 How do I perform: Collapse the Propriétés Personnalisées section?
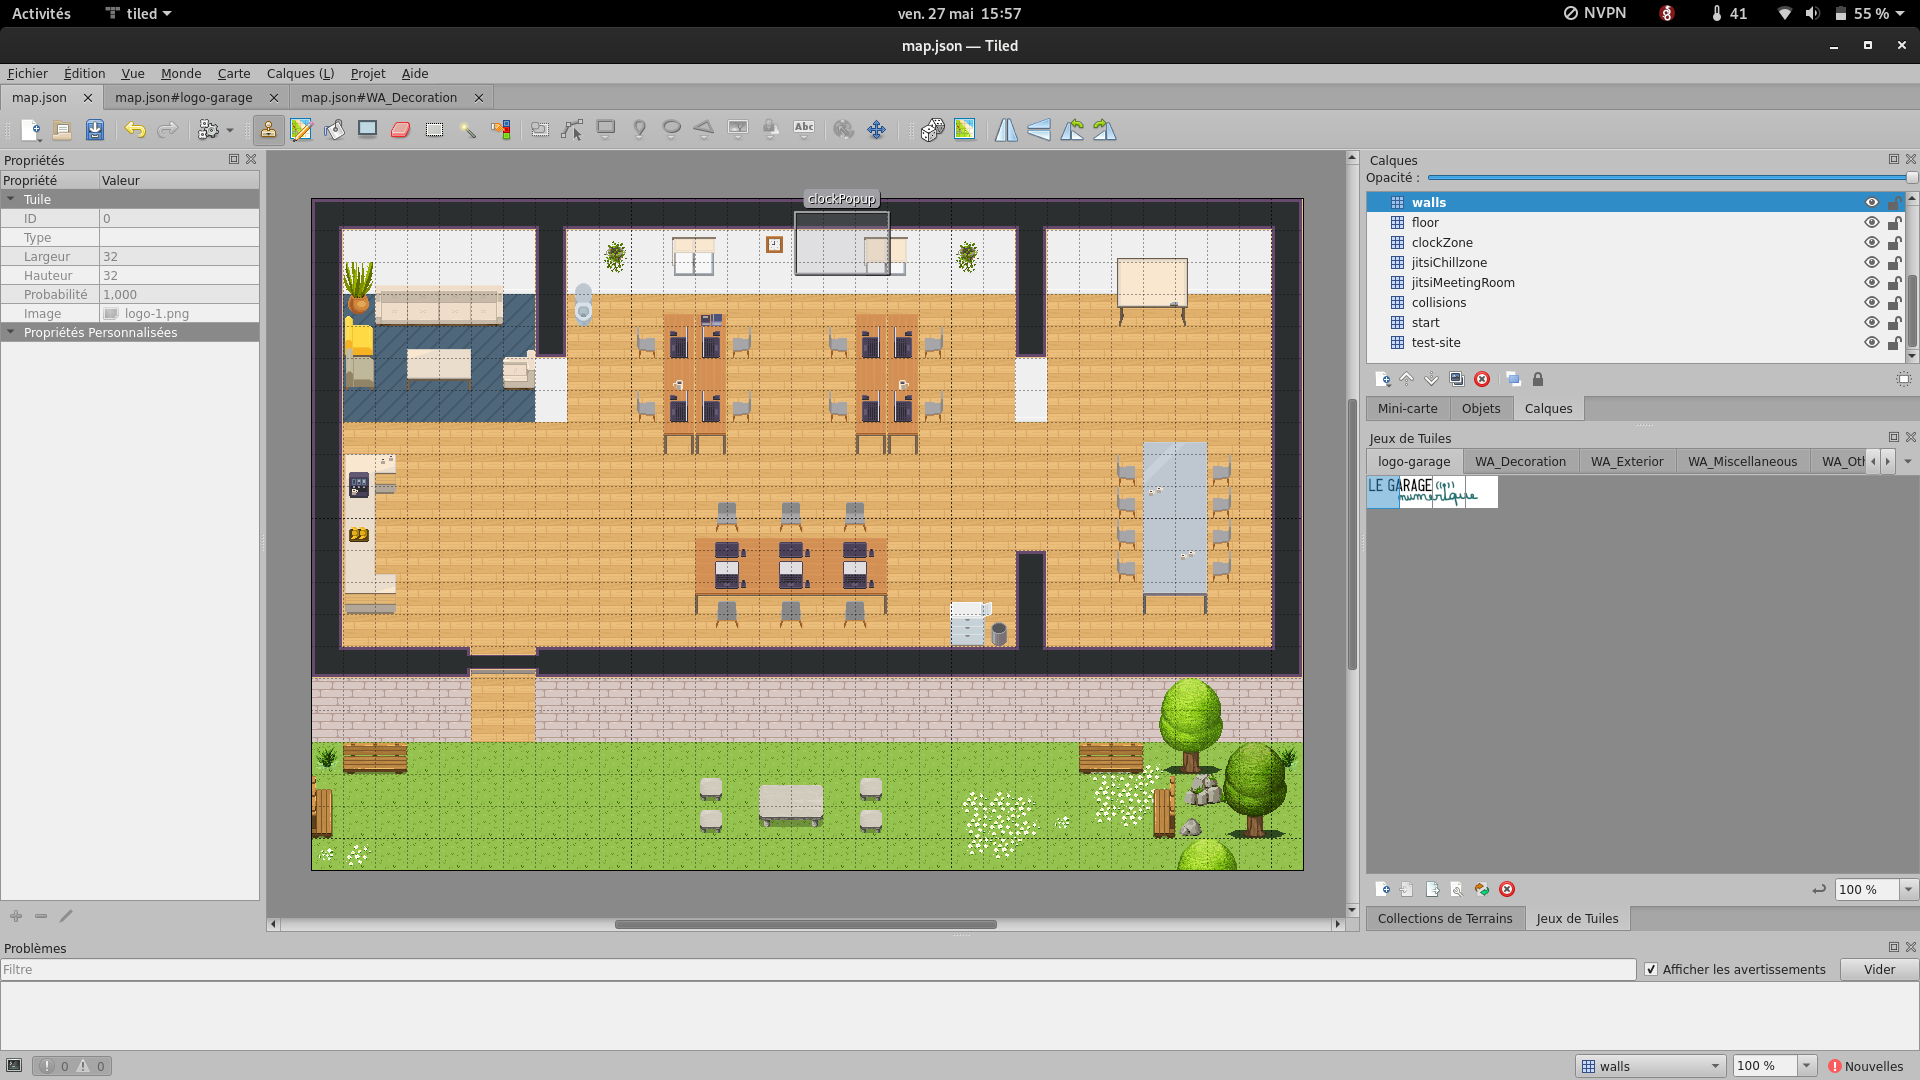(11, 333)
